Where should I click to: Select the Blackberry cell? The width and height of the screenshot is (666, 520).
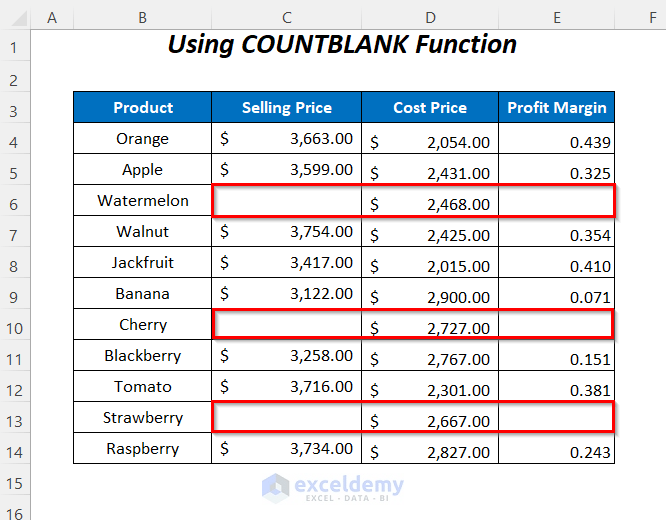pos(143,356)
